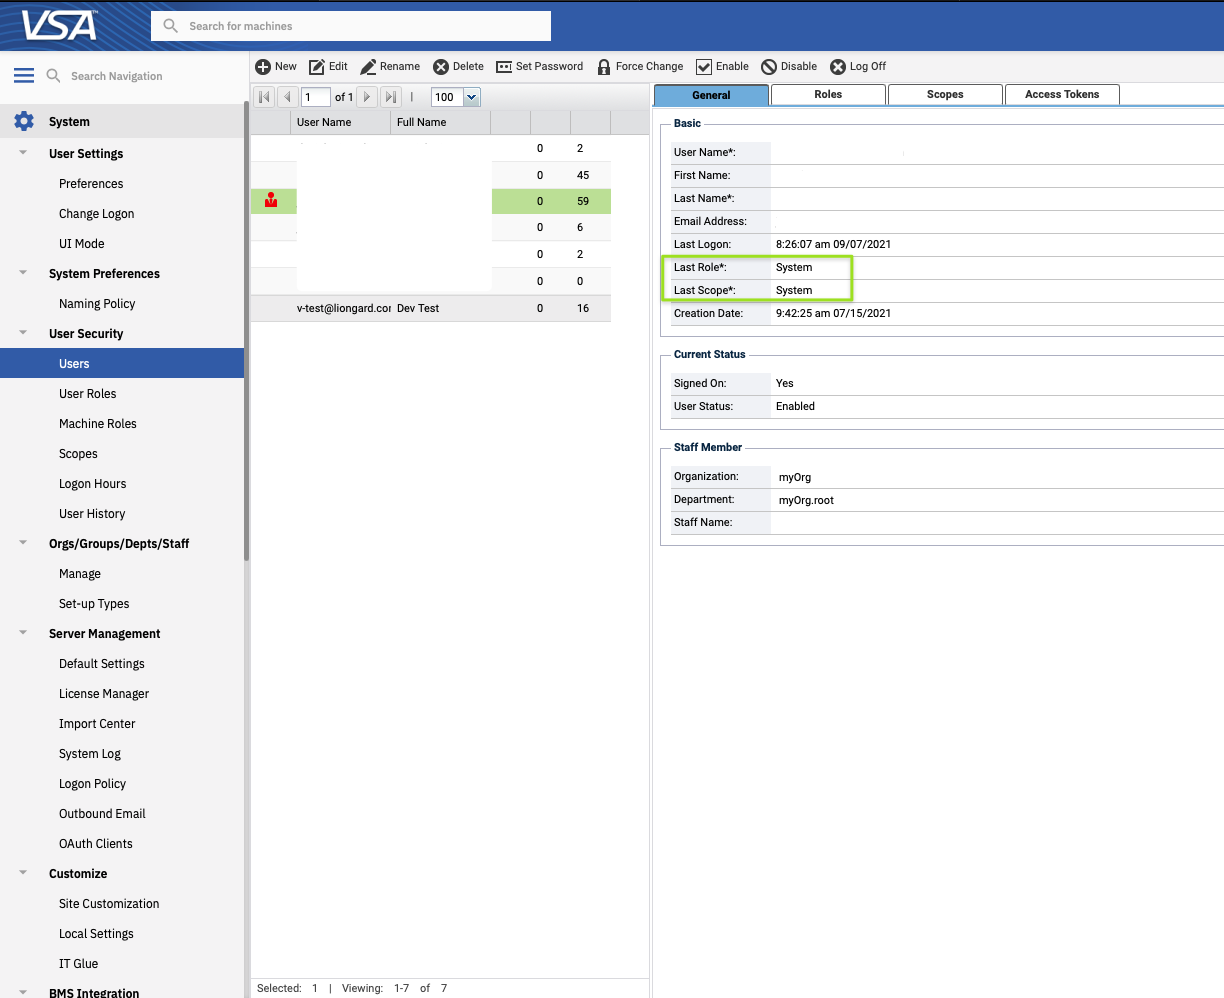The height and width of the screenshot is (998, 1224).
Task: Open License Manager in navigation
Action: pyautogui.click(x=104, y=693)
